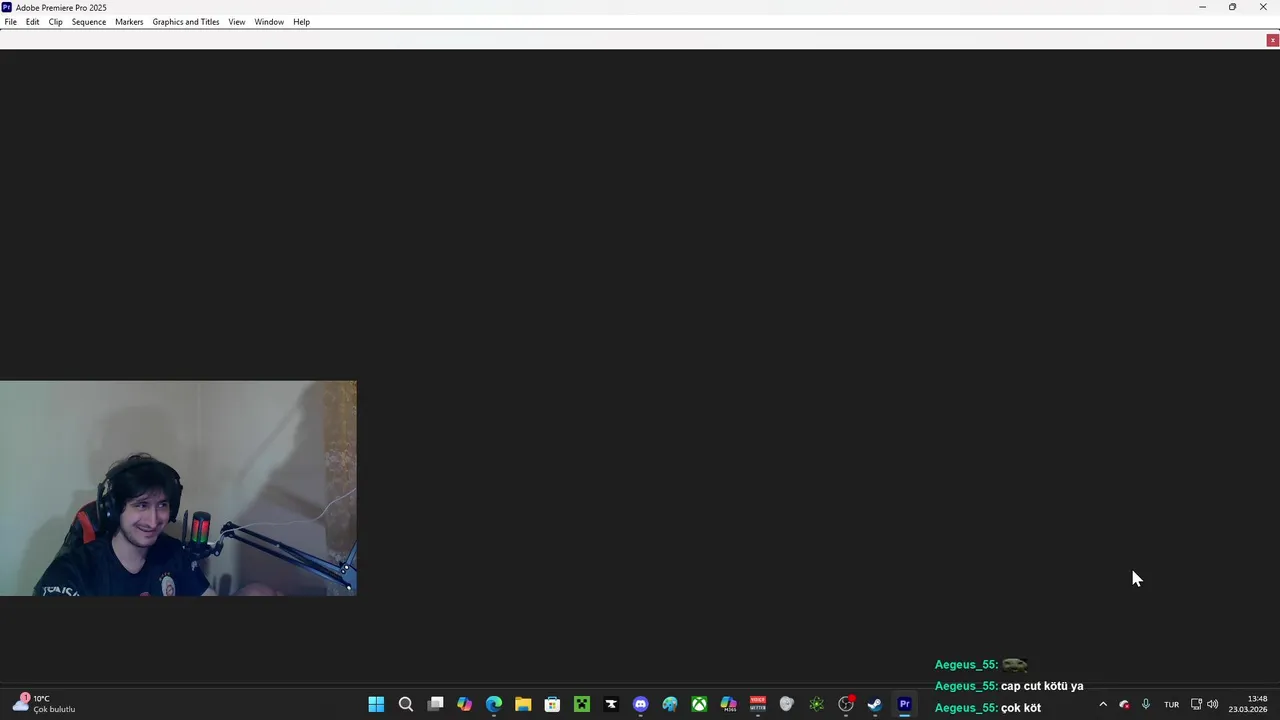Screen dimensions: 1280x720
Task: Click the microphone tray icon
Action: click(x=1146, y=704)
